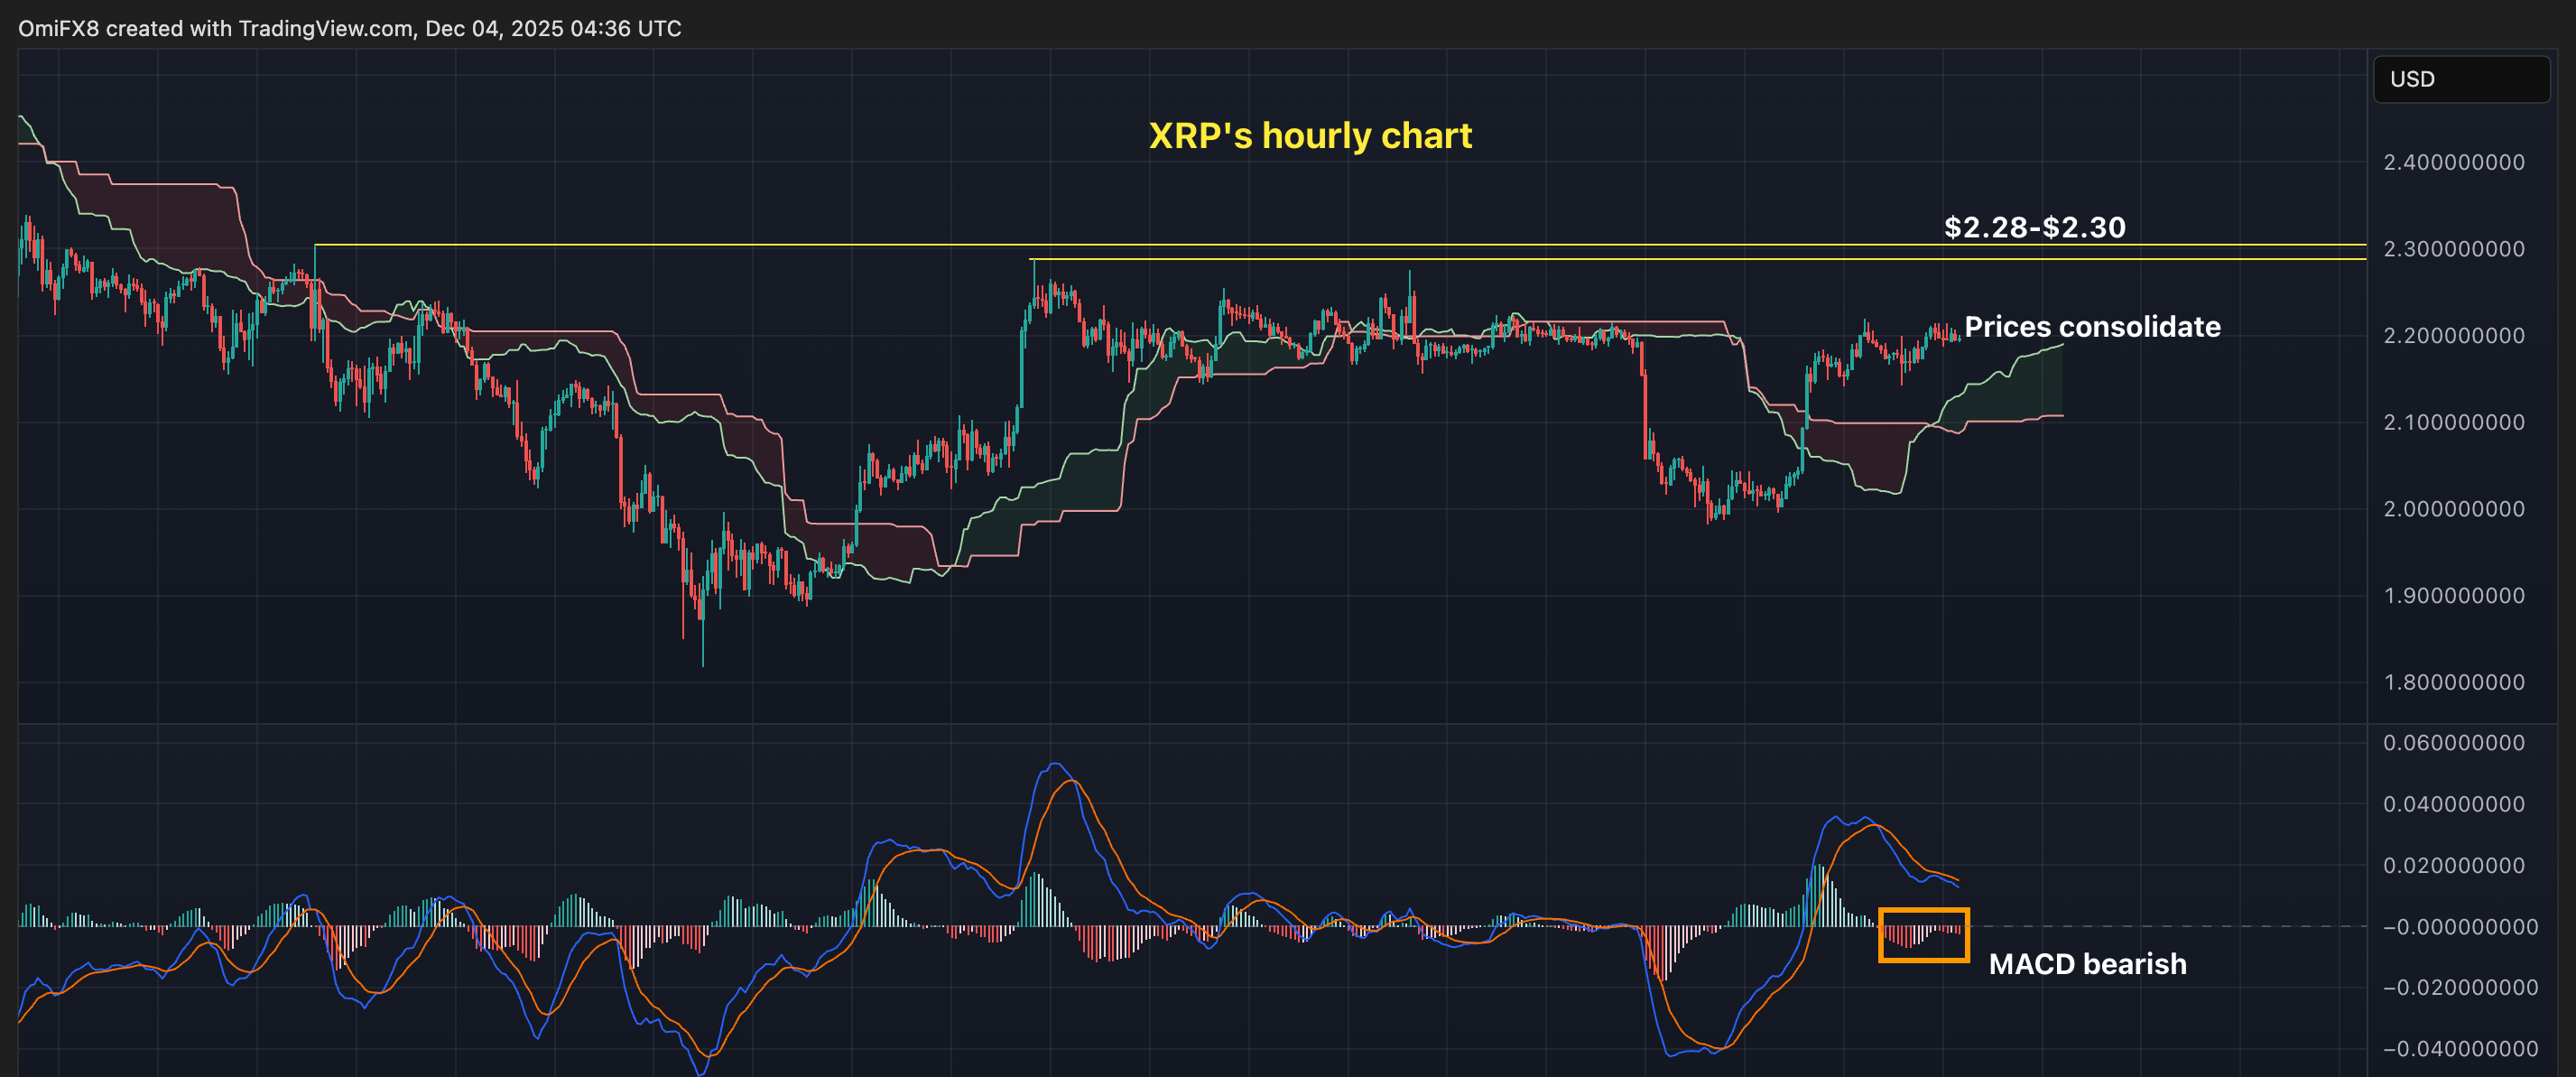Click the "XRP's hourly chart" title text
2576x1077 pixels.
[x=1309, y=135]
